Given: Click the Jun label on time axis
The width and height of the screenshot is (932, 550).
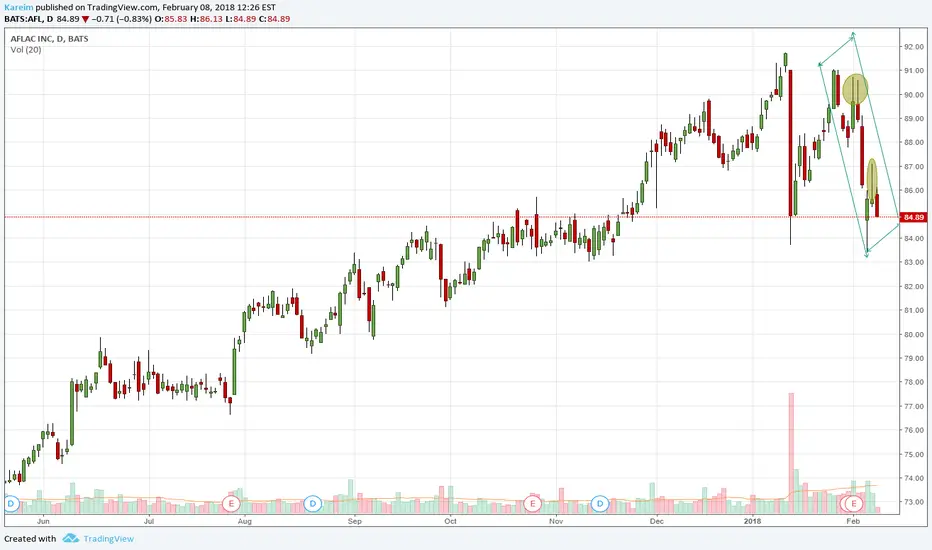Looking at the screenshot, I should [x=43, y=521].
